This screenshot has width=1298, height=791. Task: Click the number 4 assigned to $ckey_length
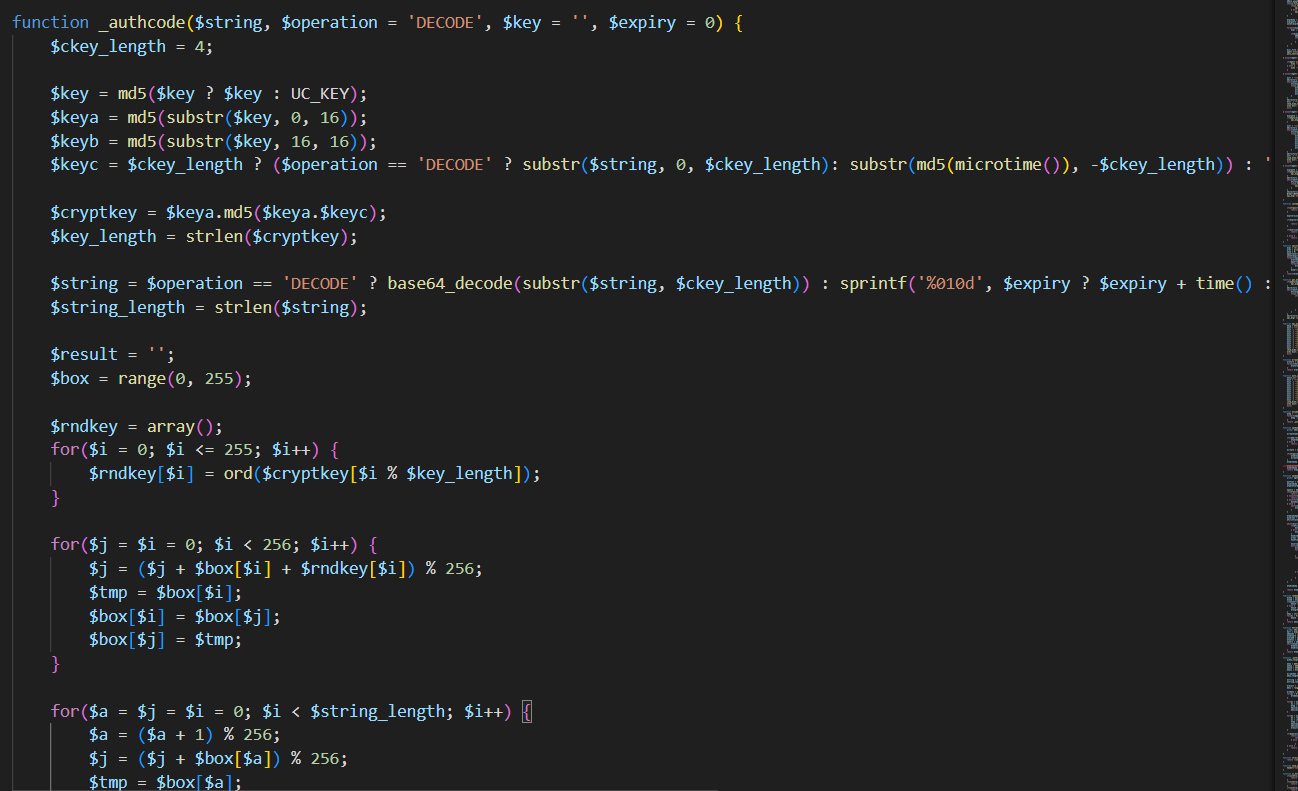tap(209, 46)
